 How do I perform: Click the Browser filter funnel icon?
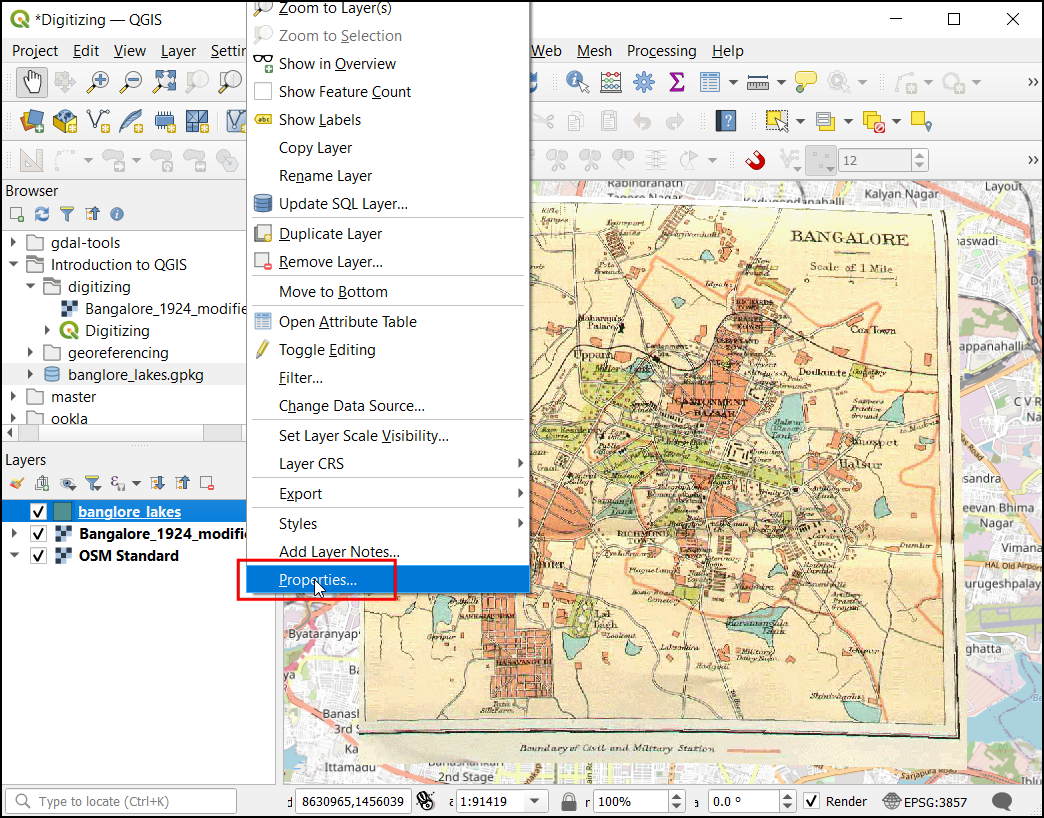[x=67, y=214]
